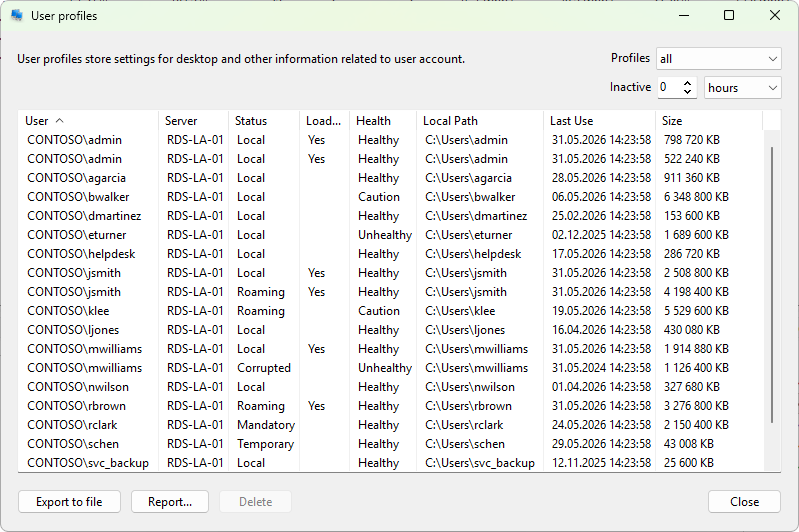Click Caution in the bwalker row
Screen dimensions: 799x532
(379, 197)
